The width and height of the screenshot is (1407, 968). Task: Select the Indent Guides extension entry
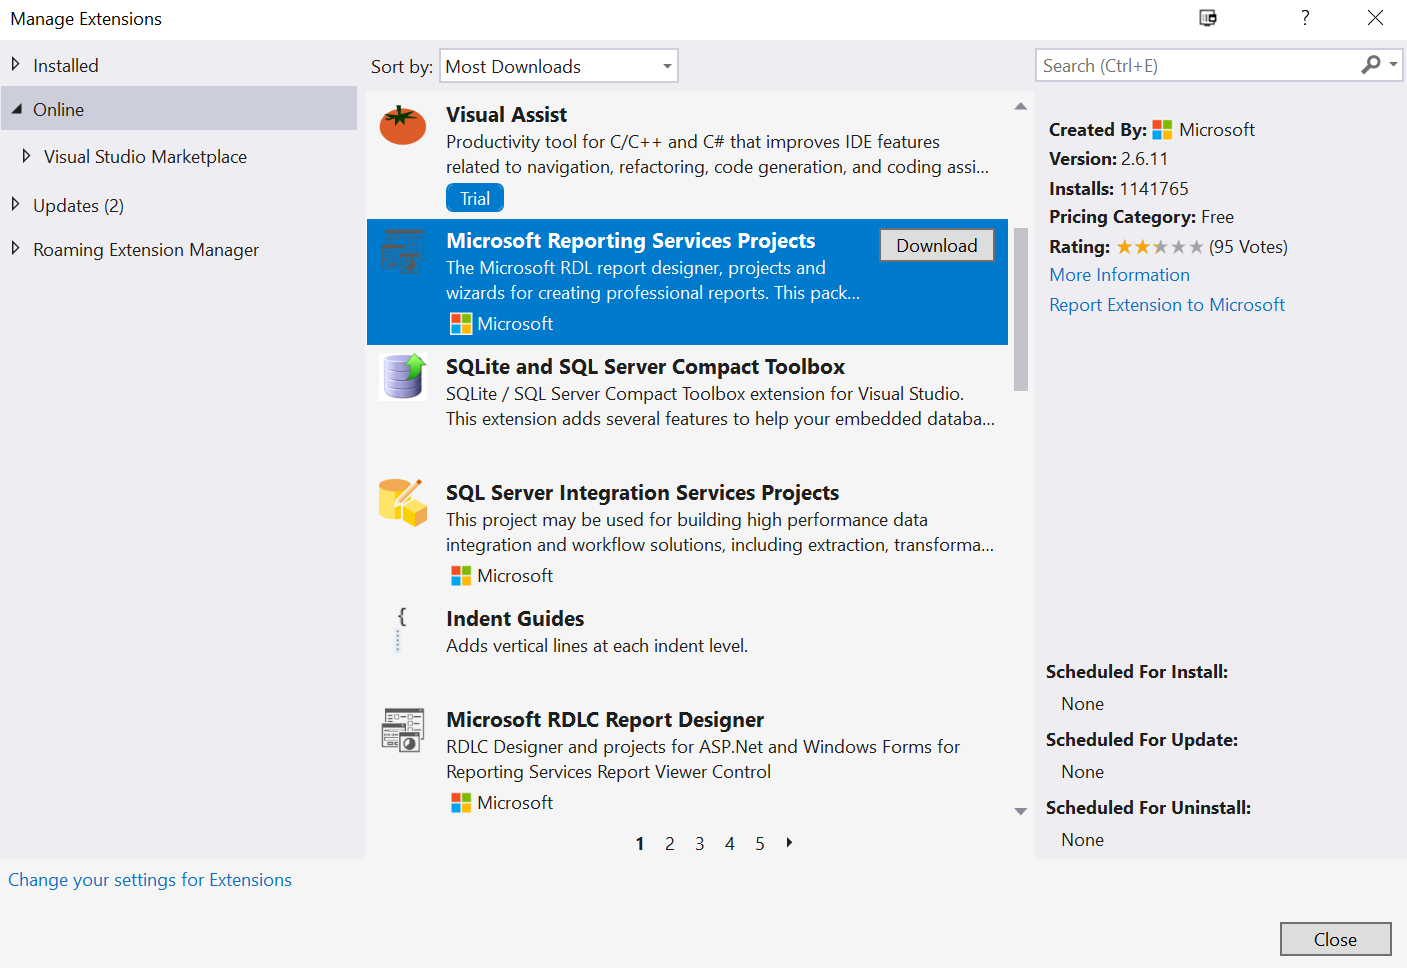click(x=687, y=649)
